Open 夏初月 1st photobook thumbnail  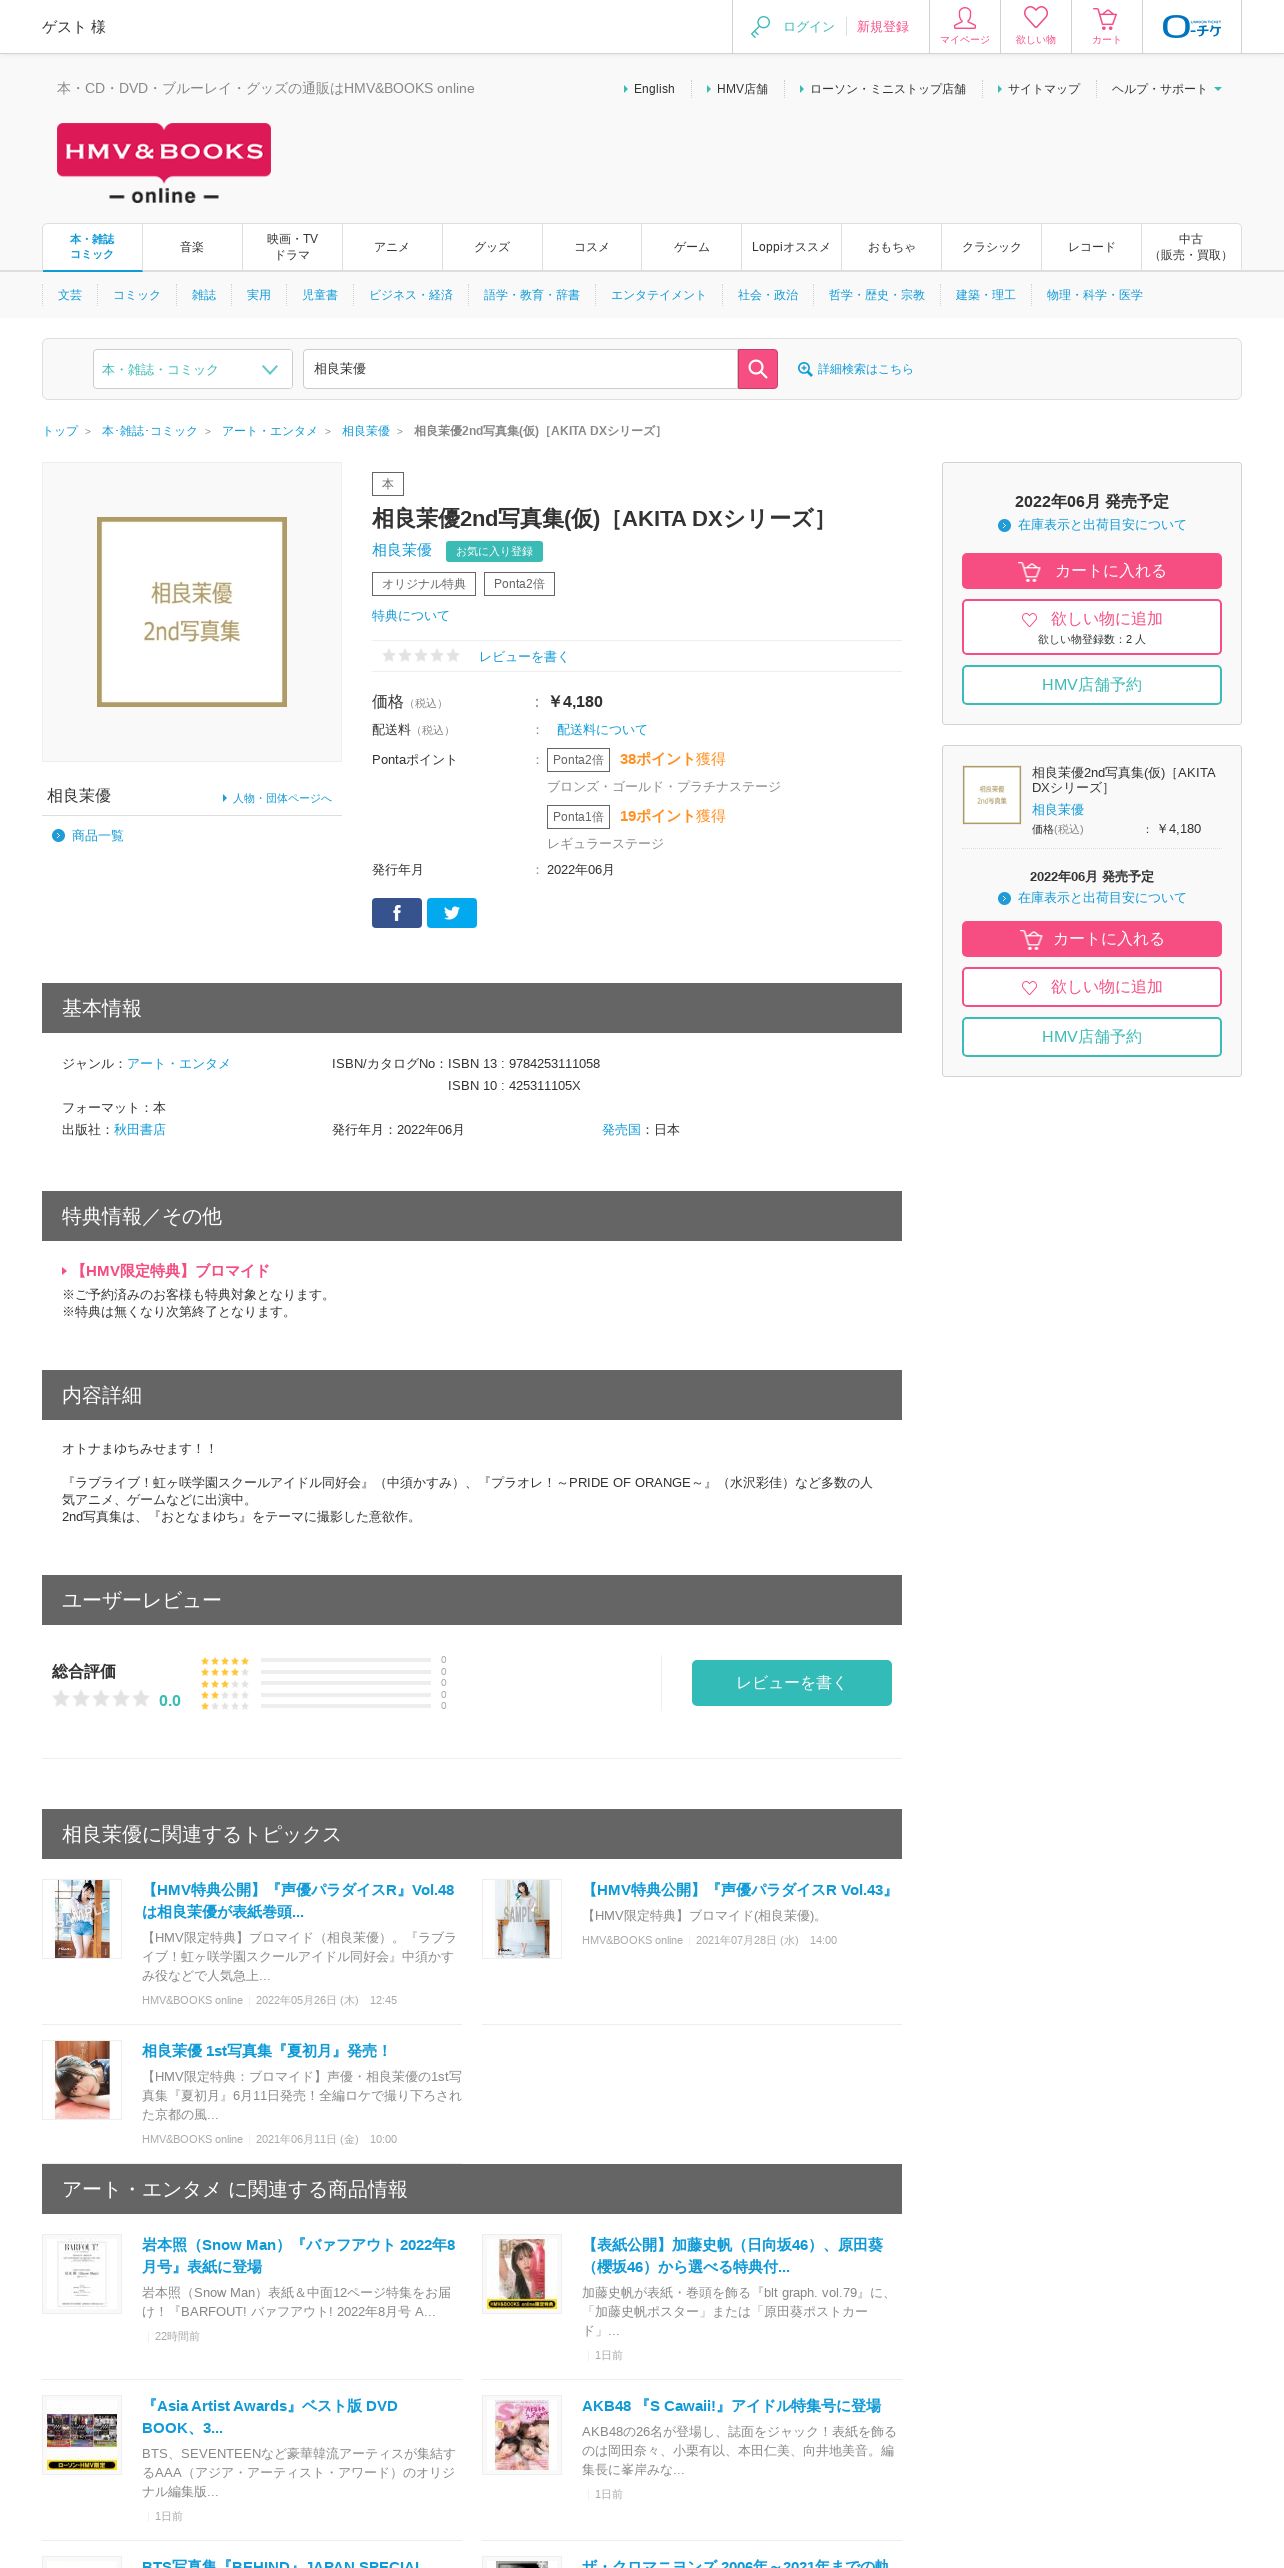(82, 2080)
